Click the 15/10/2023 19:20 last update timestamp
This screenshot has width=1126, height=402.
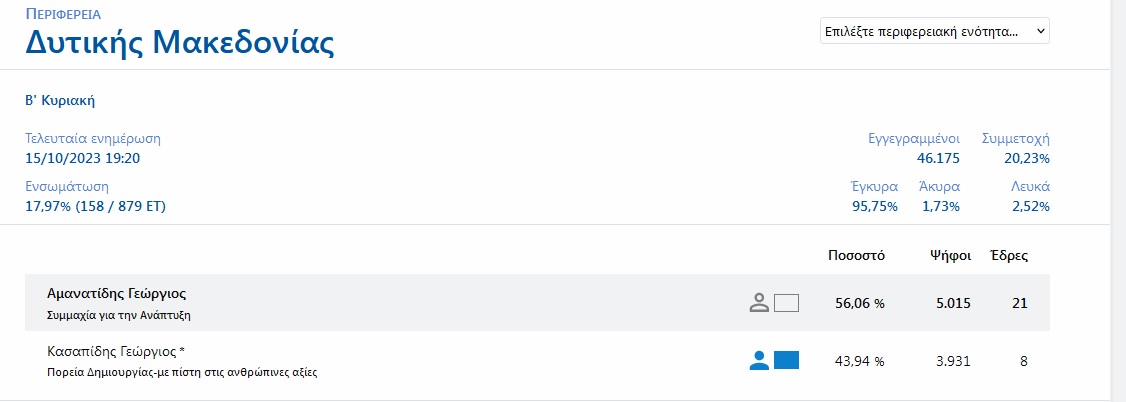(82, 158)
